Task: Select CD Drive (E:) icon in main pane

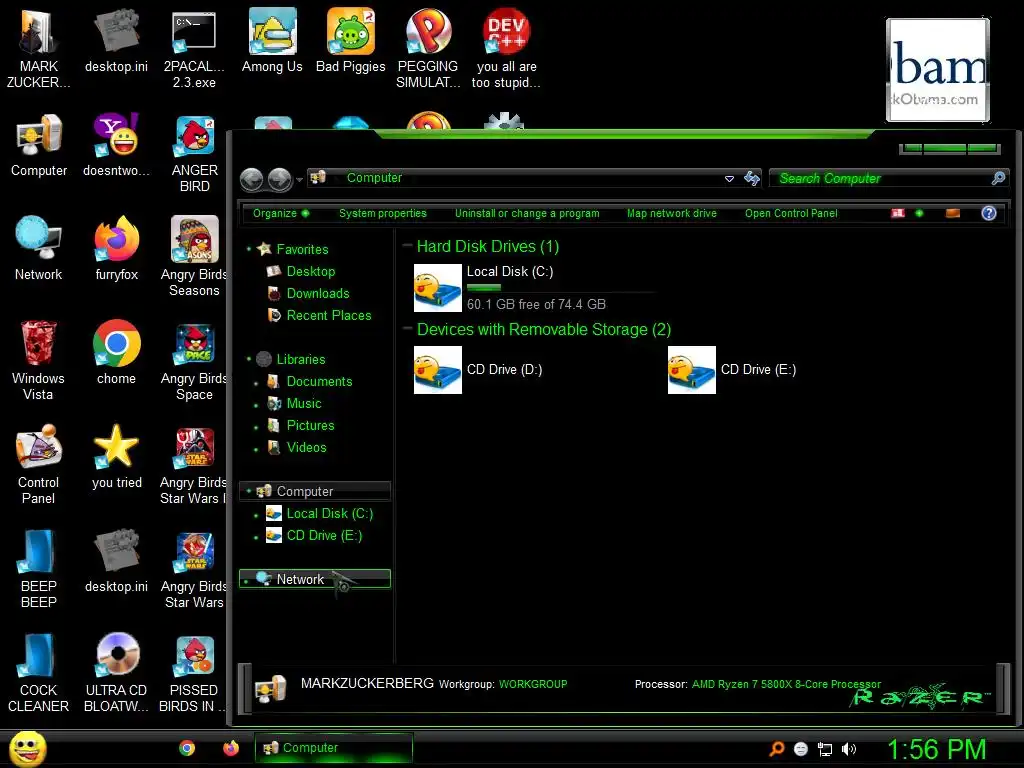Action: pyautogui.click(x=692, y=370)
